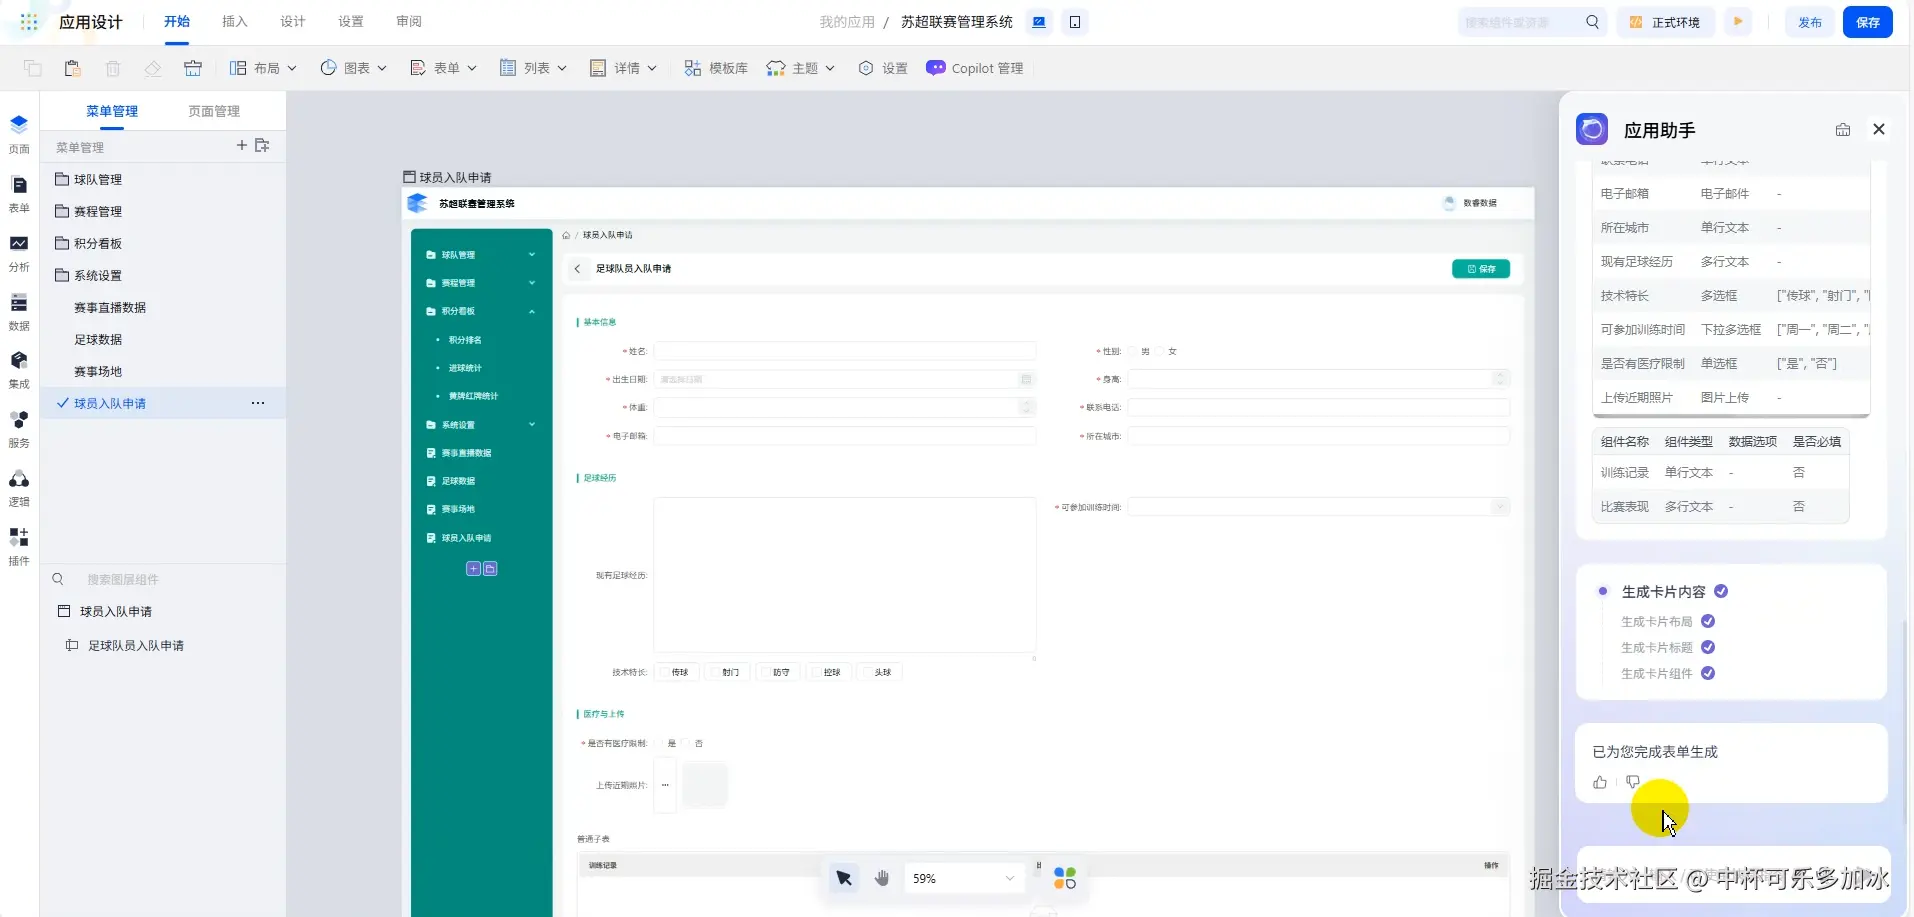
Task: Open the 插入 ribbon tab
Action: tap(234, 22)
